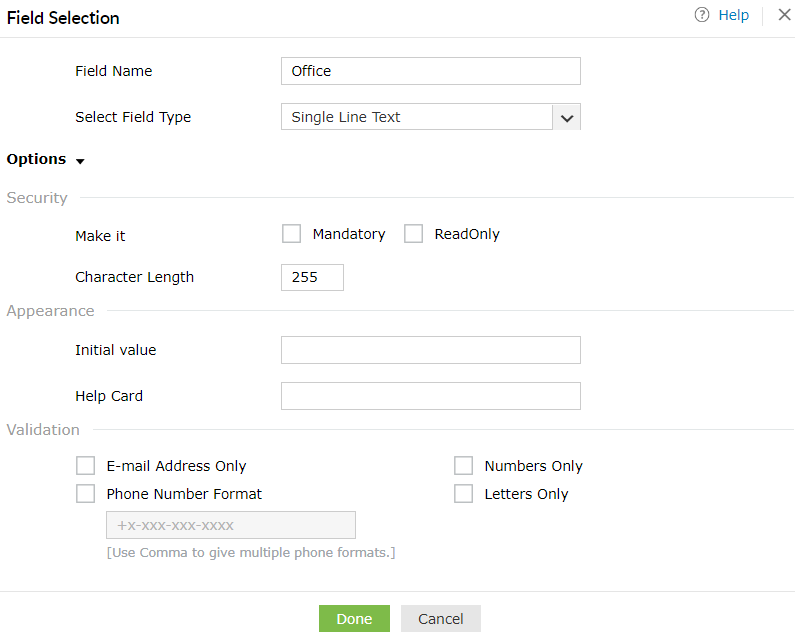Click the Options heading label
Screen dimensions: 795x640
pos(36,159)
